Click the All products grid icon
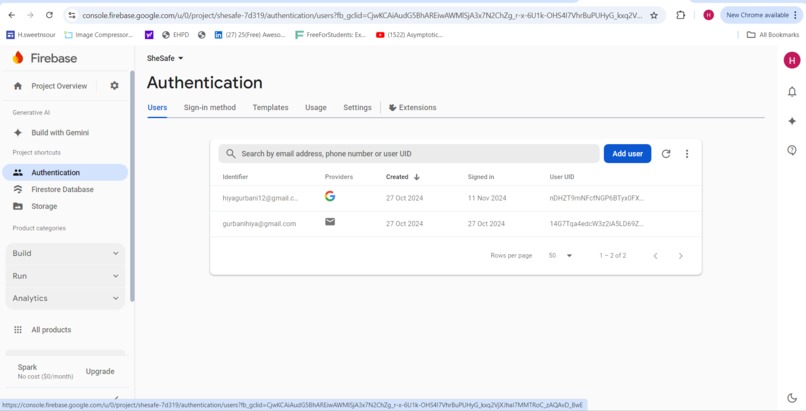The image size is (806, 411). click(x=18, y=330)
